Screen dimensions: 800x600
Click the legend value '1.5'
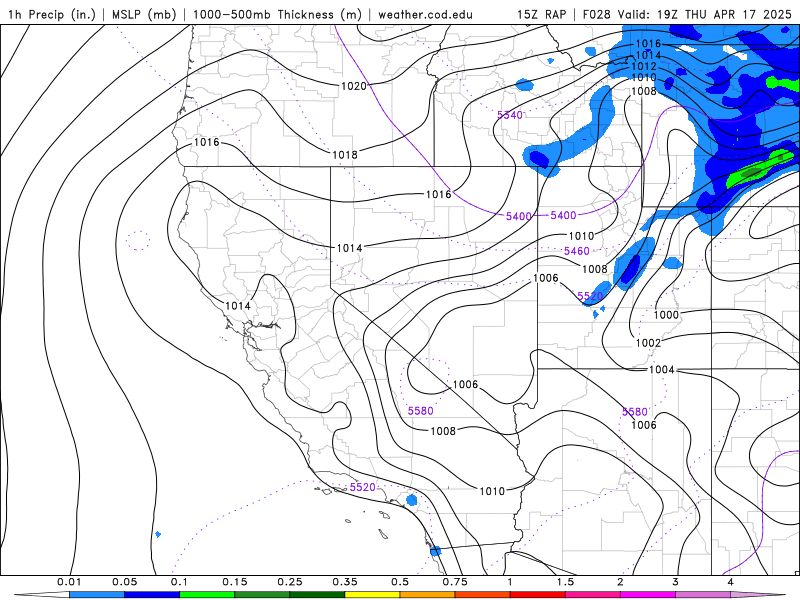click(x=565, y=582)
